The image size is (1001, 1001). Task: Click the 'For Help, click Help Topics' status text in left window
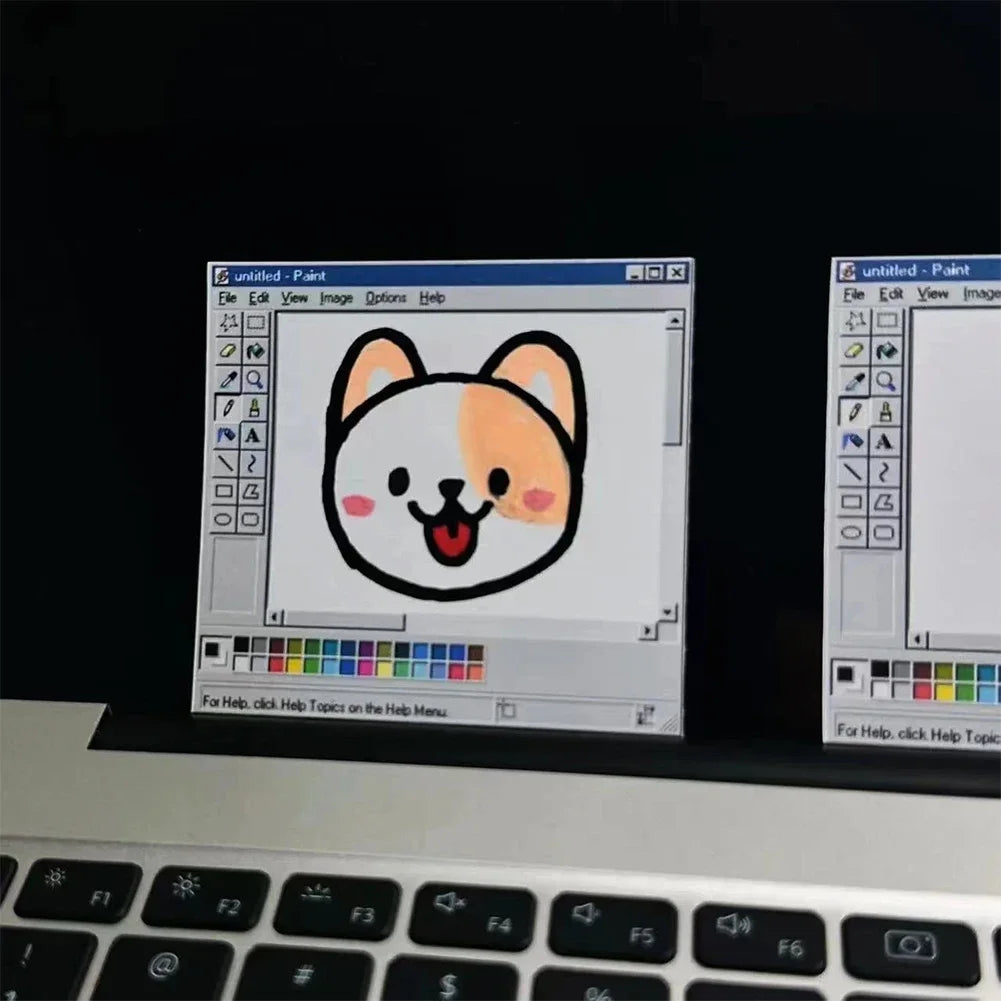[x=324, y=706]
